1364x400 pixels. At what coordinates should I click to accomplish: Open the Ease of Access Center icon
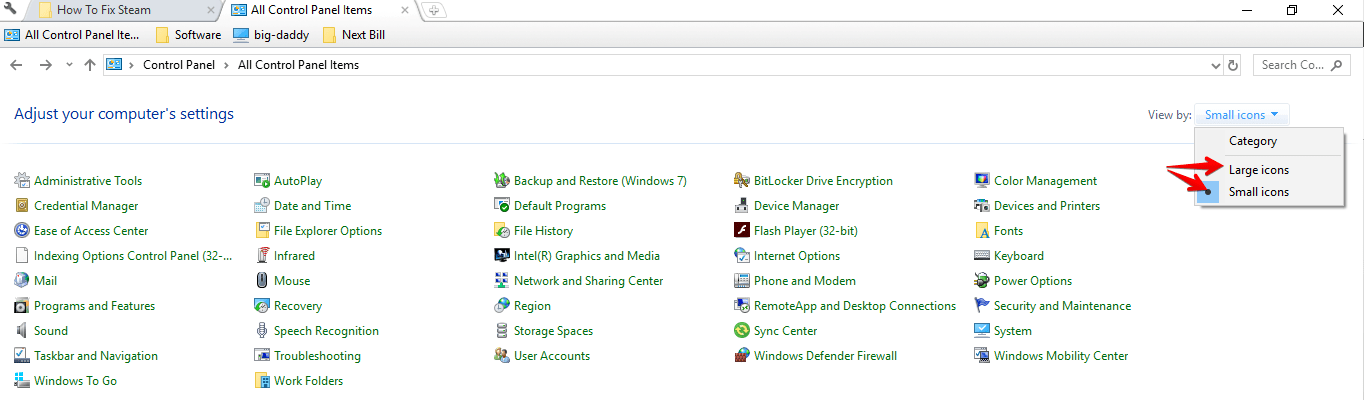point(22,231)
